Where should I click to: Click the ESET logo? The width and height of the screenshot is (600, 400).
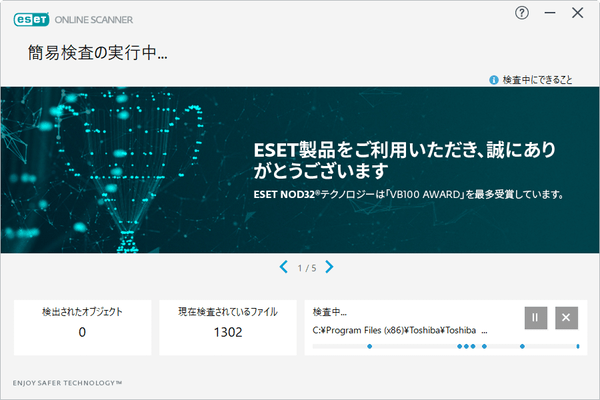[x=31, y=20]
